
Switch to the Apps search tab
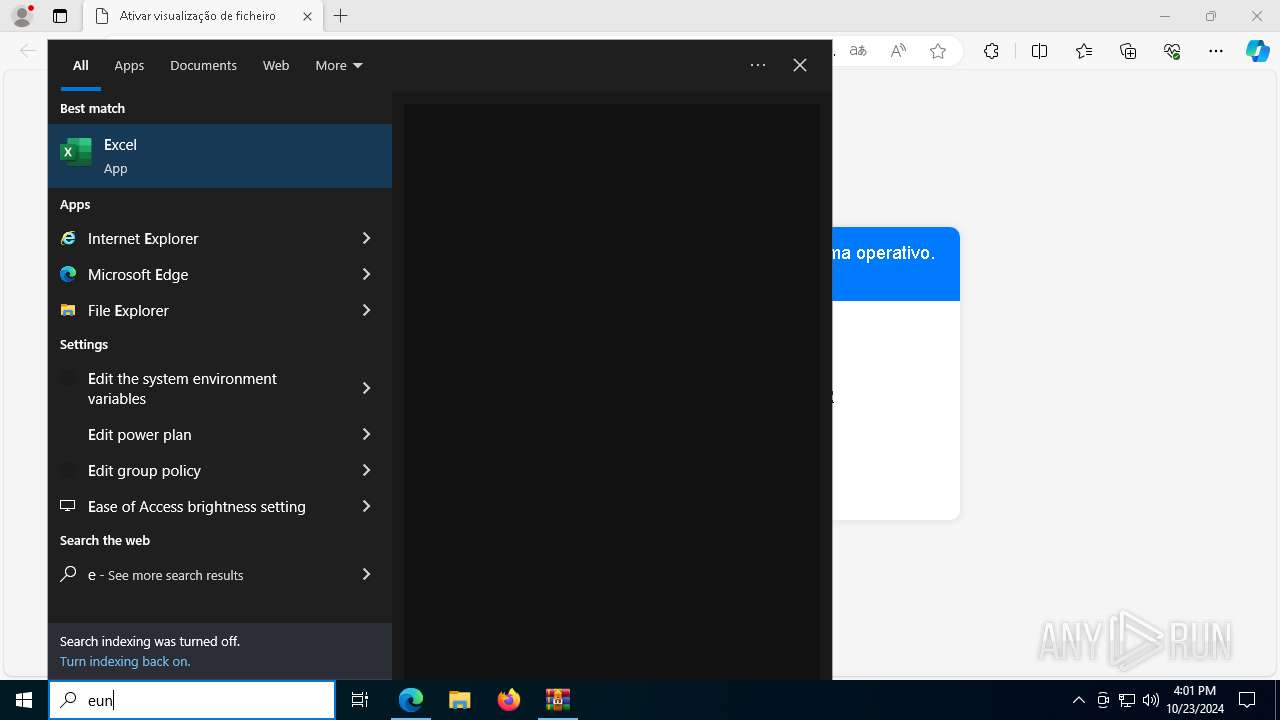pos(129,65)
